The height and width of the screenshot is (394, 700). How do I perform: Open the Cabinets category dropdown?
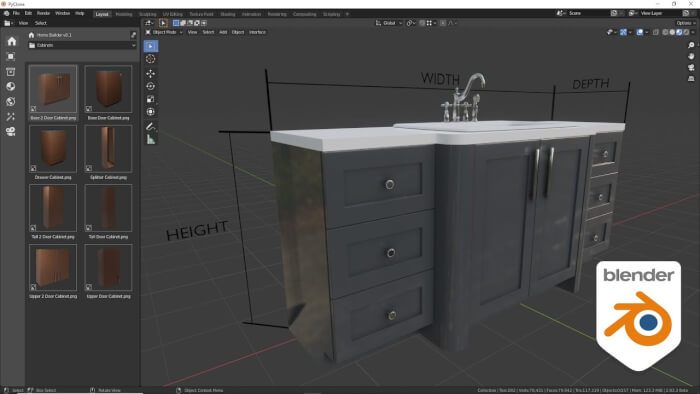82,45
